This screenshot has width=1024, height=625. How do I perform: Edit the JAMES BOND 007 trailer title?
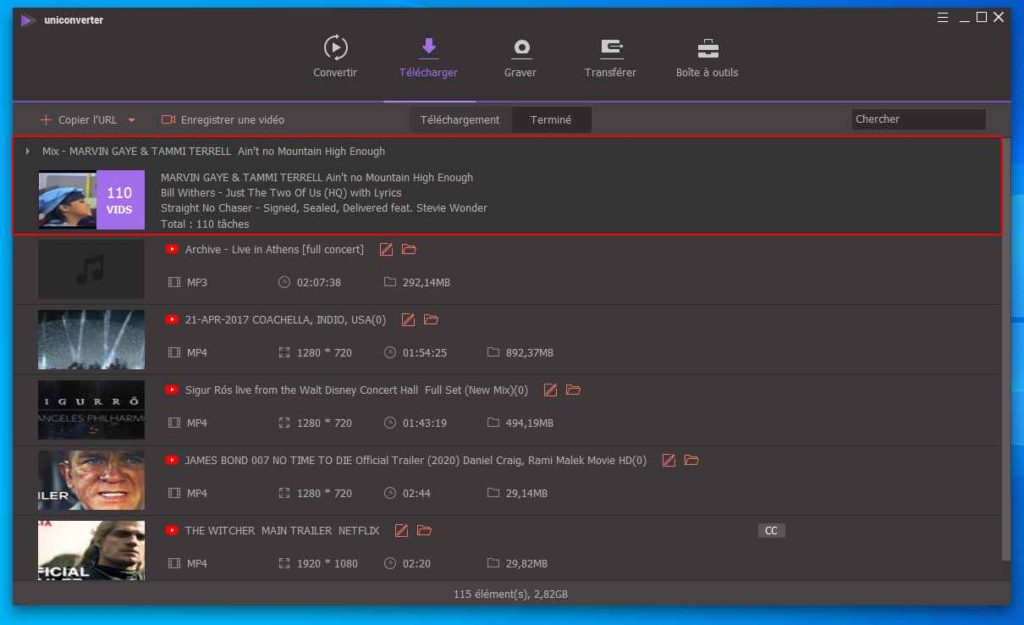click(x=669, y=461)
